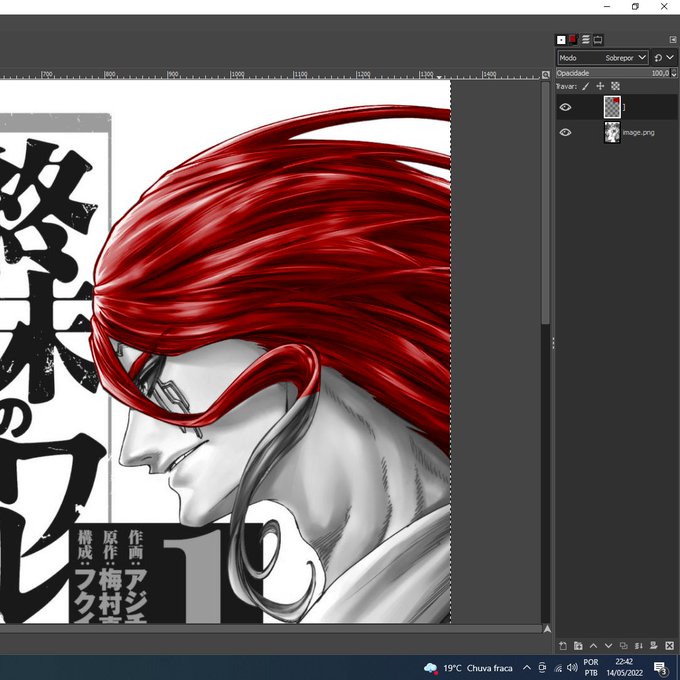Select the image.png layer thumbnail
Screen dimensions: 680x680
click(612, 132)
